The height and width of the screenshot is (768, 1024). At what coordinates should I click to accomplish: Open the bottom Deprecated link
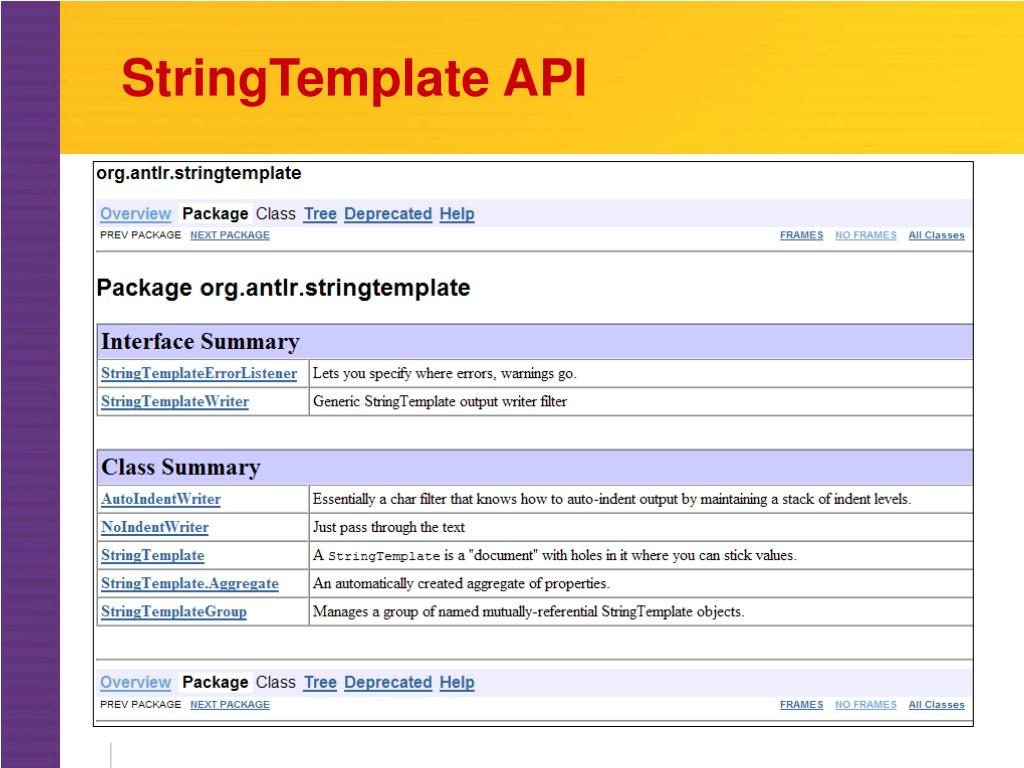tap(388, 682)
